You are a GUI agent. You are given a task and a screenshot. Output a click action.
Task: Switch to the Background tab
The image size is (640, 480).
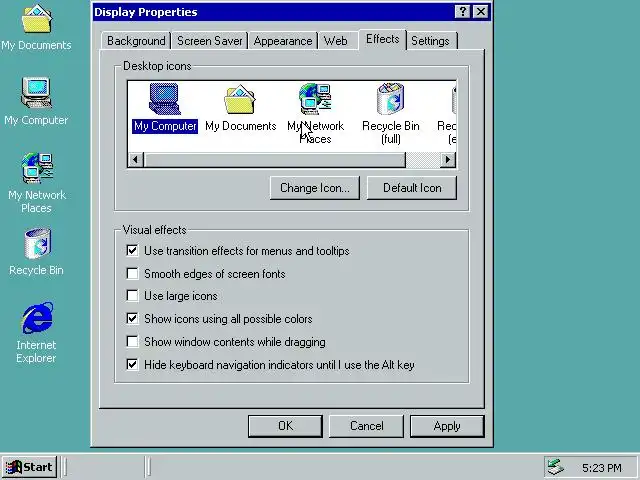[x=136, y=41]
